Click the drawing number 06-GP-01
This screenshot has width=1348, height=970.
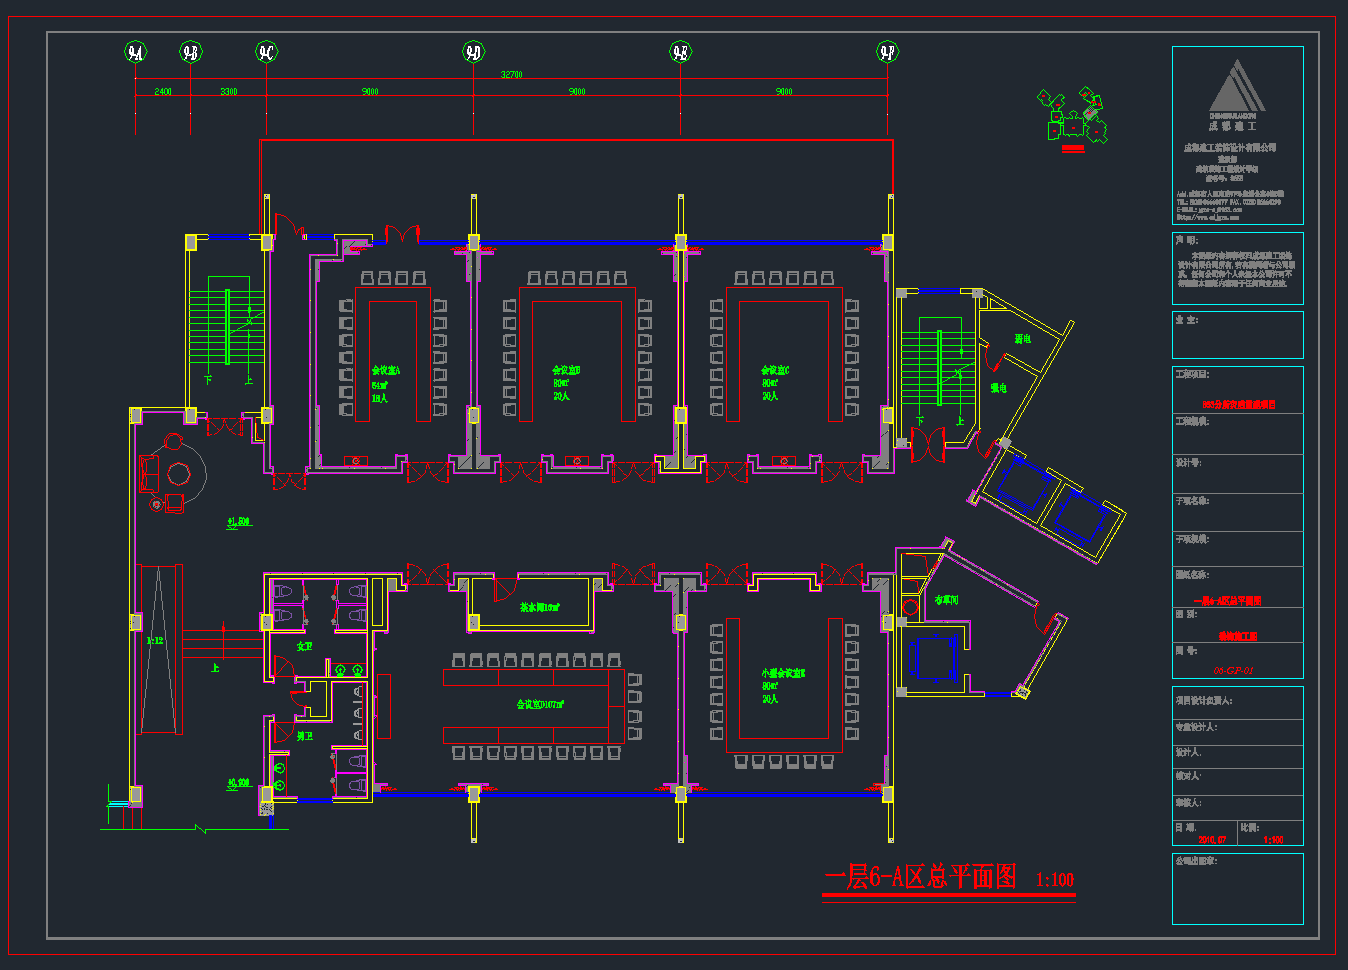(1233, 671)
